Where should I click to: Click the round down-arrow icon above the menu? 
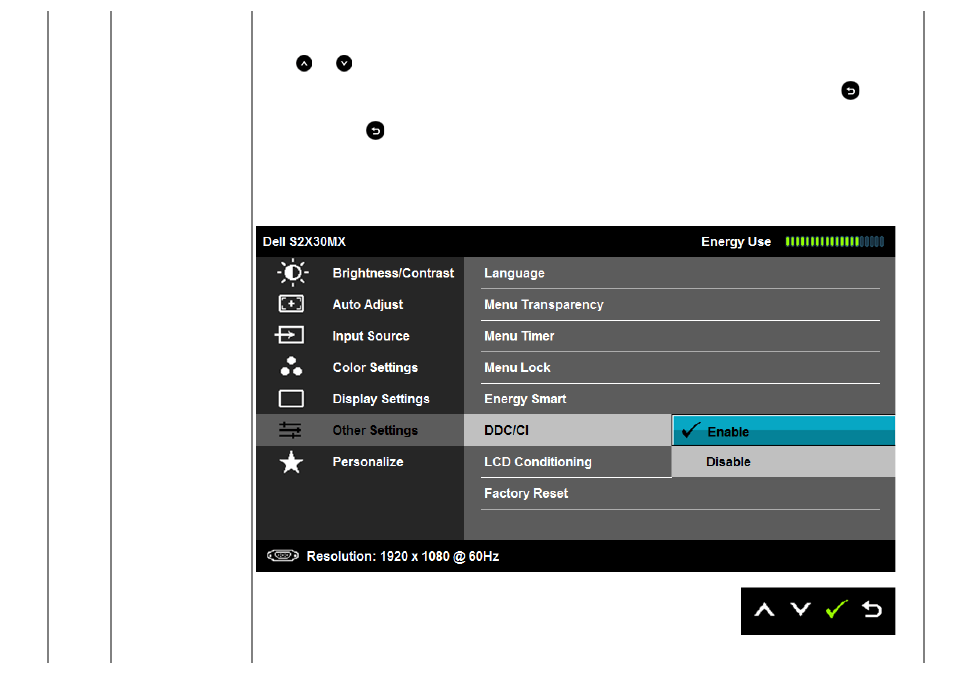[344, 63]
